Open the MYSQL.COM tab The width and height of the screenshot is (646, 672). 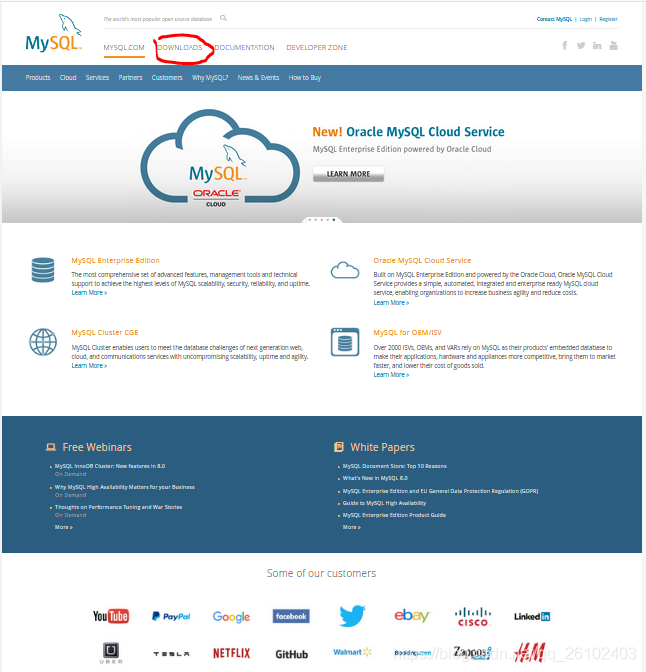tap(124, 48)
